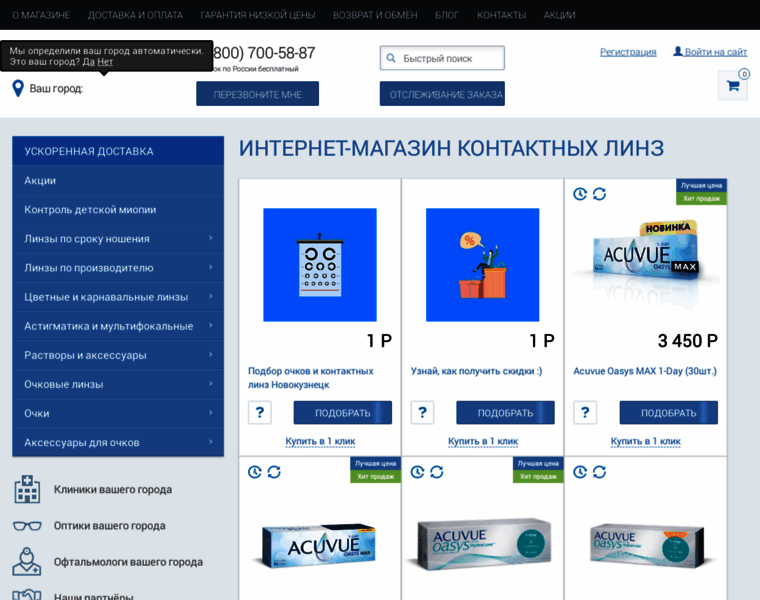This screenshot has width=760, height=600.
Task: Open Оптики вашего города link
Action: (110, 526)
